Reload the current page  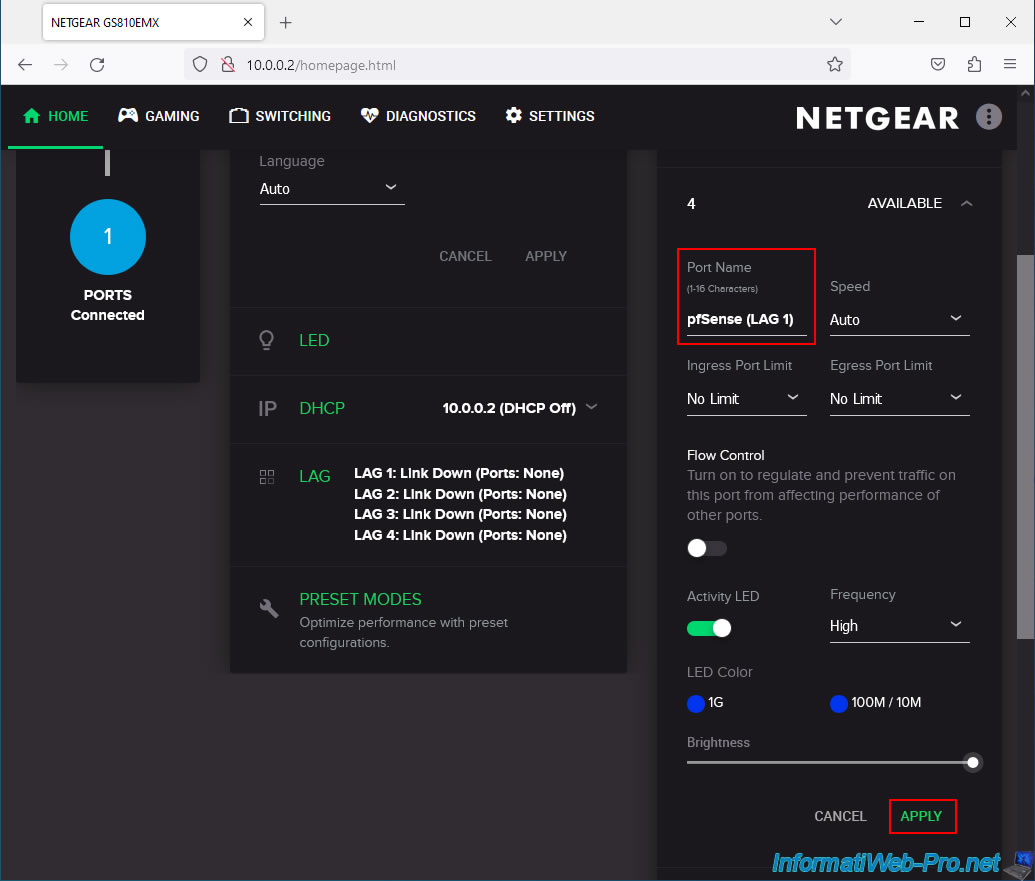click(x=97, y=65)
